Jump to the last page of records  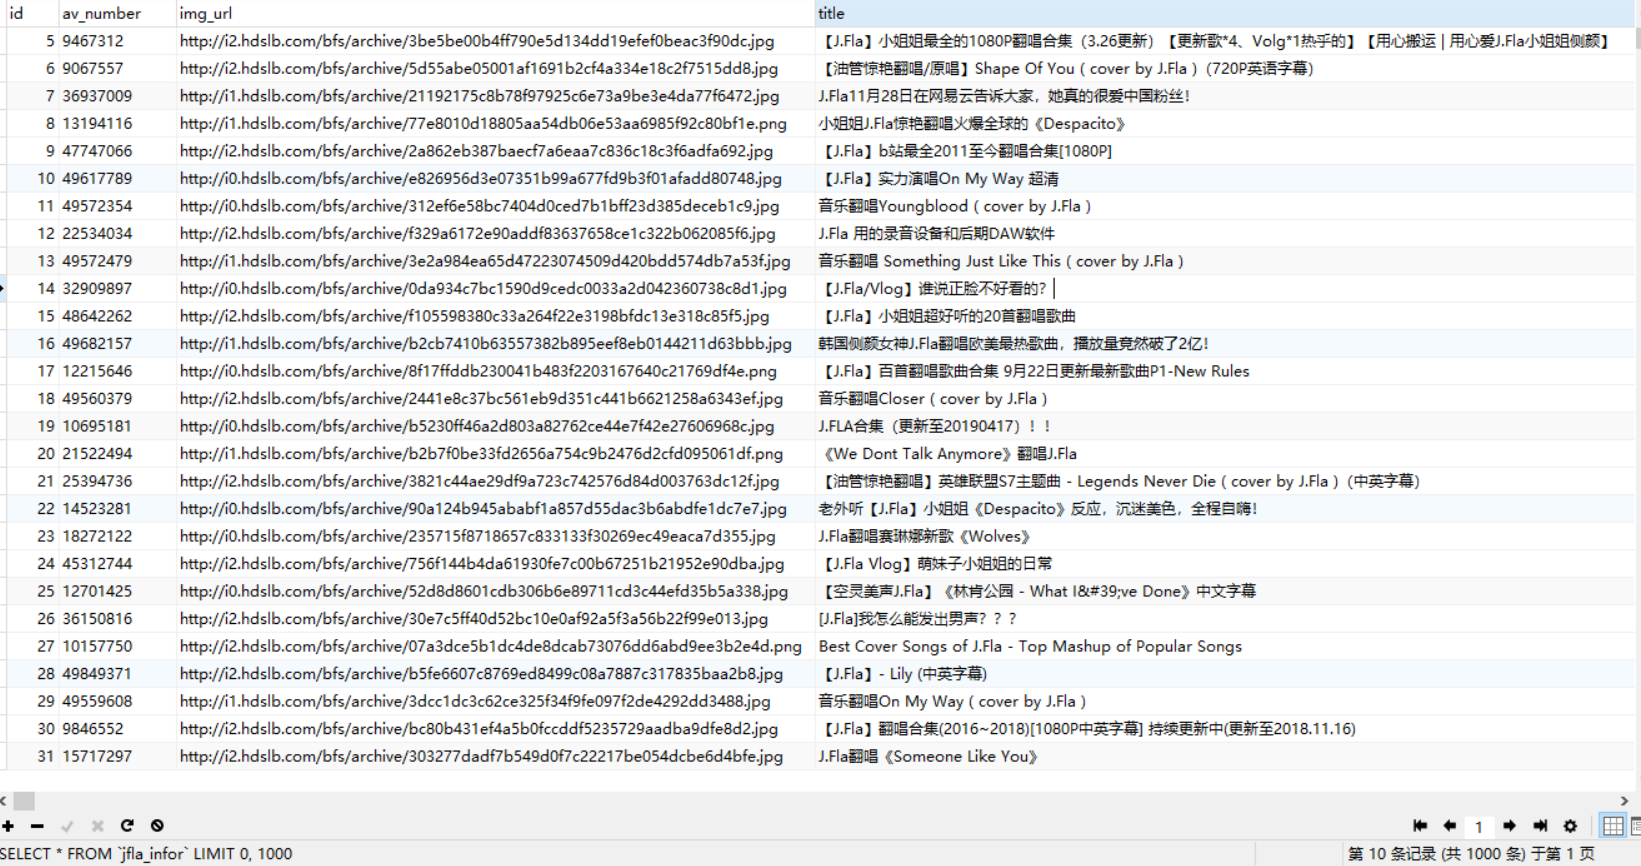coord(1540,826)
